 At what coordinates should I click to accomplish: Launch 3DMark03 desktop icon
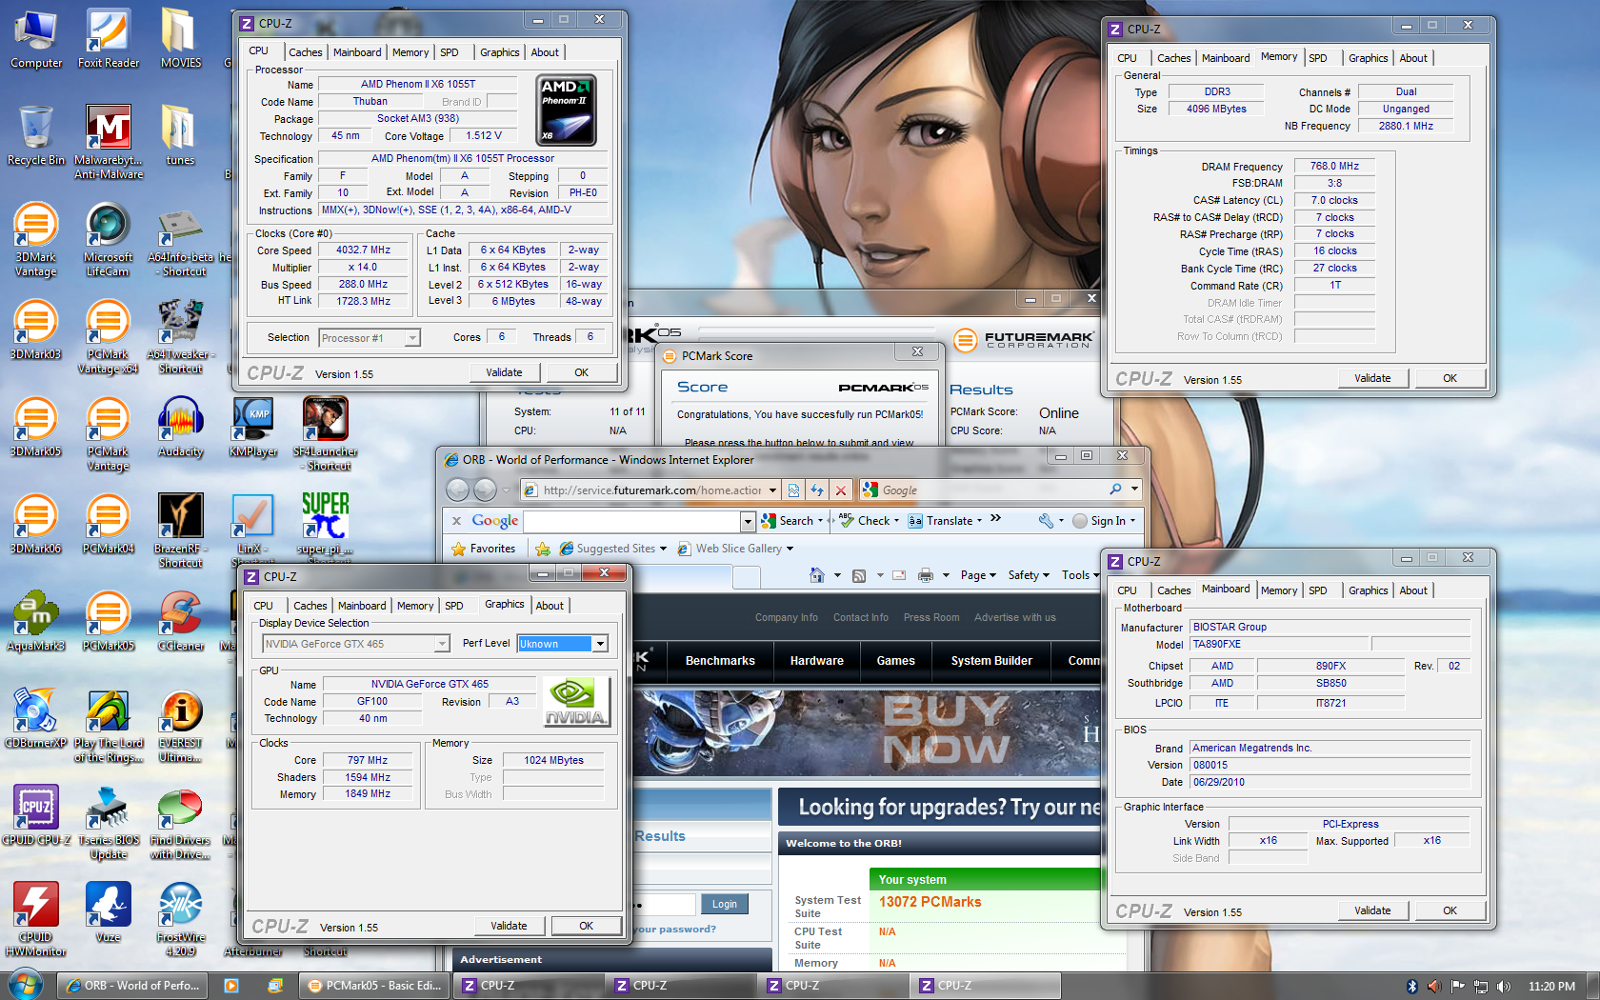click(x=36, y=330)
